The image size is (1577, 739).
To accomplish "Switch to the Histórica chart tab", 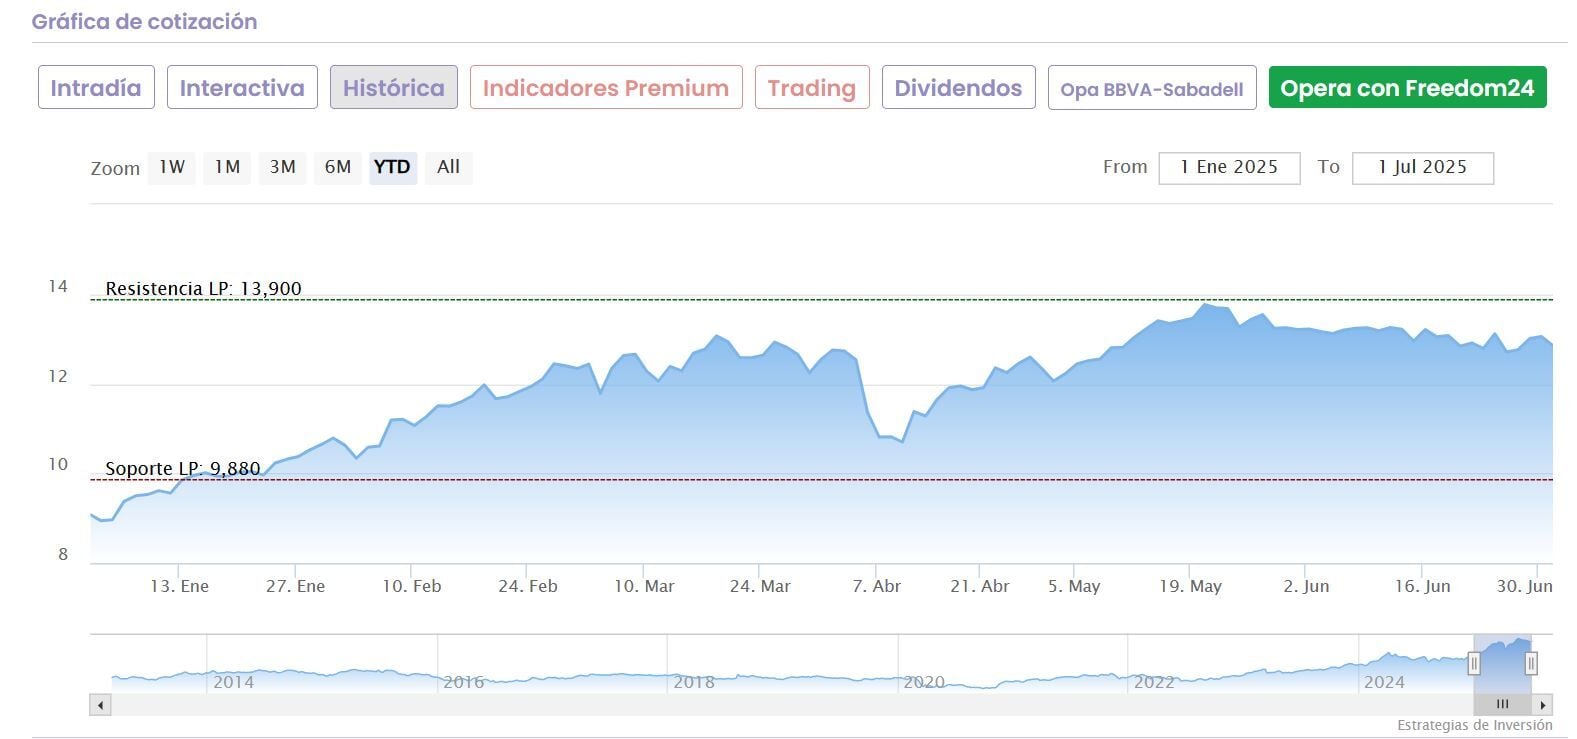I will [394, 88].
